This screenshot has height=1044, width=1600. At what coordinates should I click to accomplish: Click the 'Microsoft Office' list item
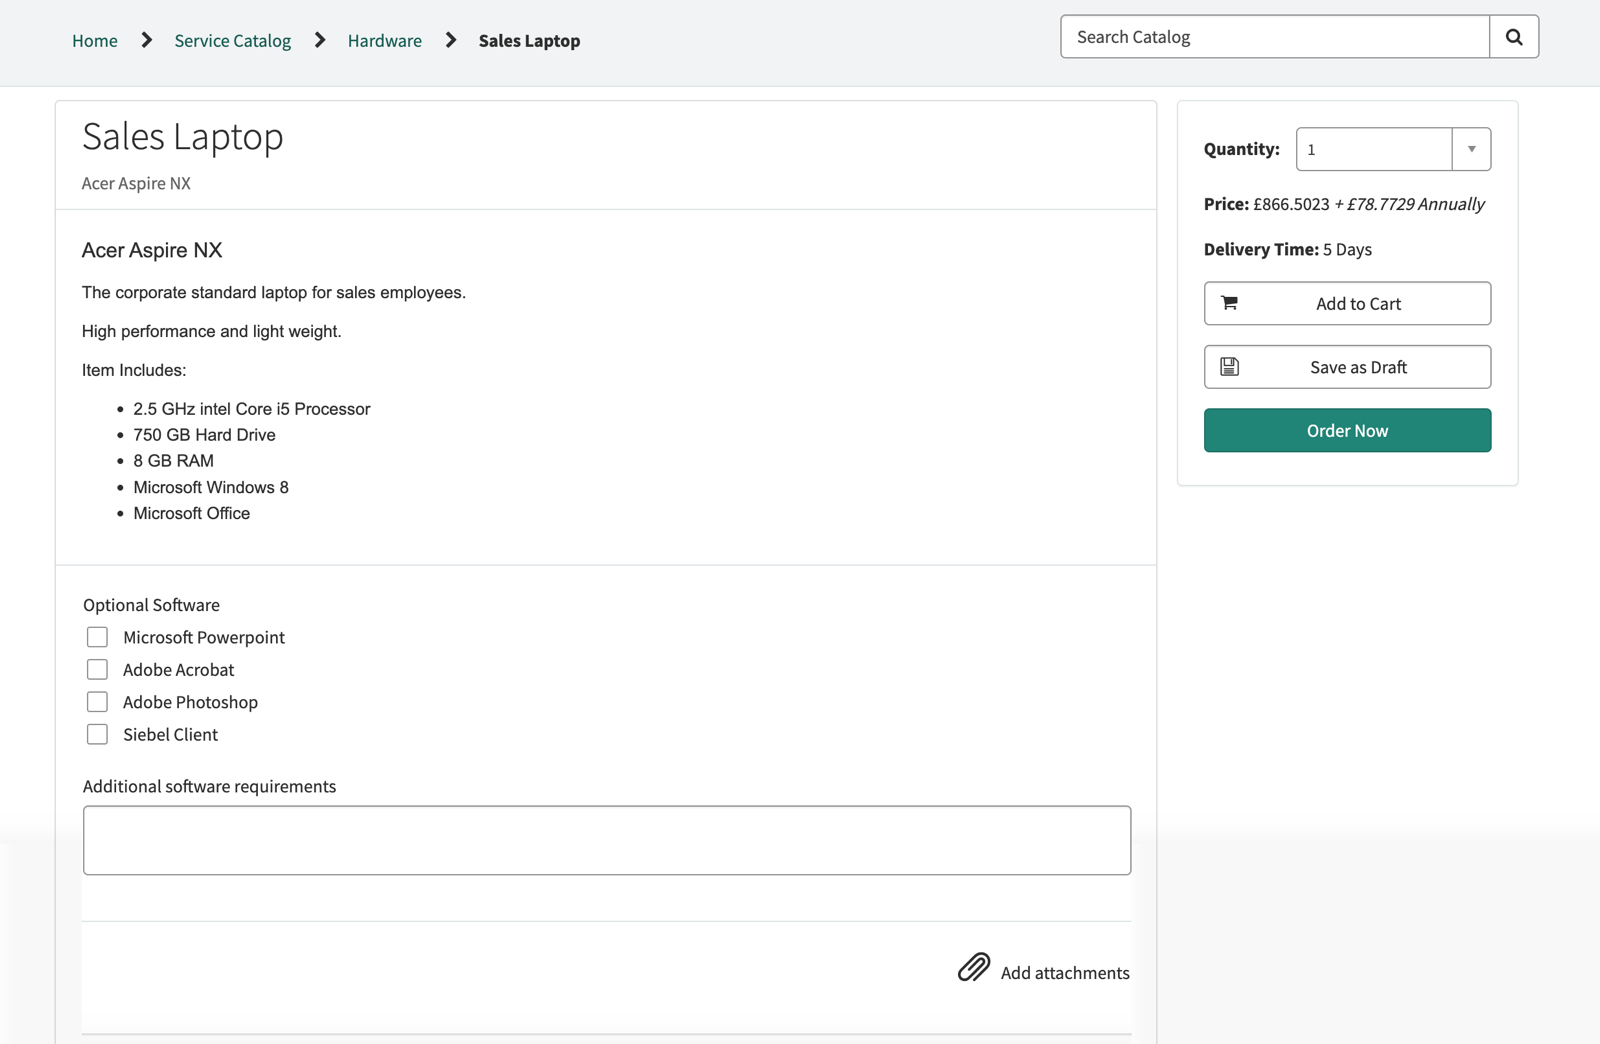191,513
